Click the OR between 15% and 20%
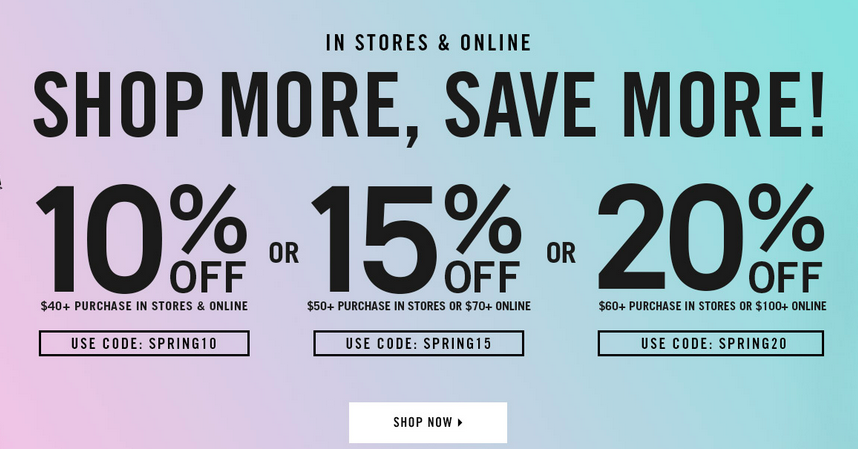The height and width of the screenshot is (449, 858). 561,253
